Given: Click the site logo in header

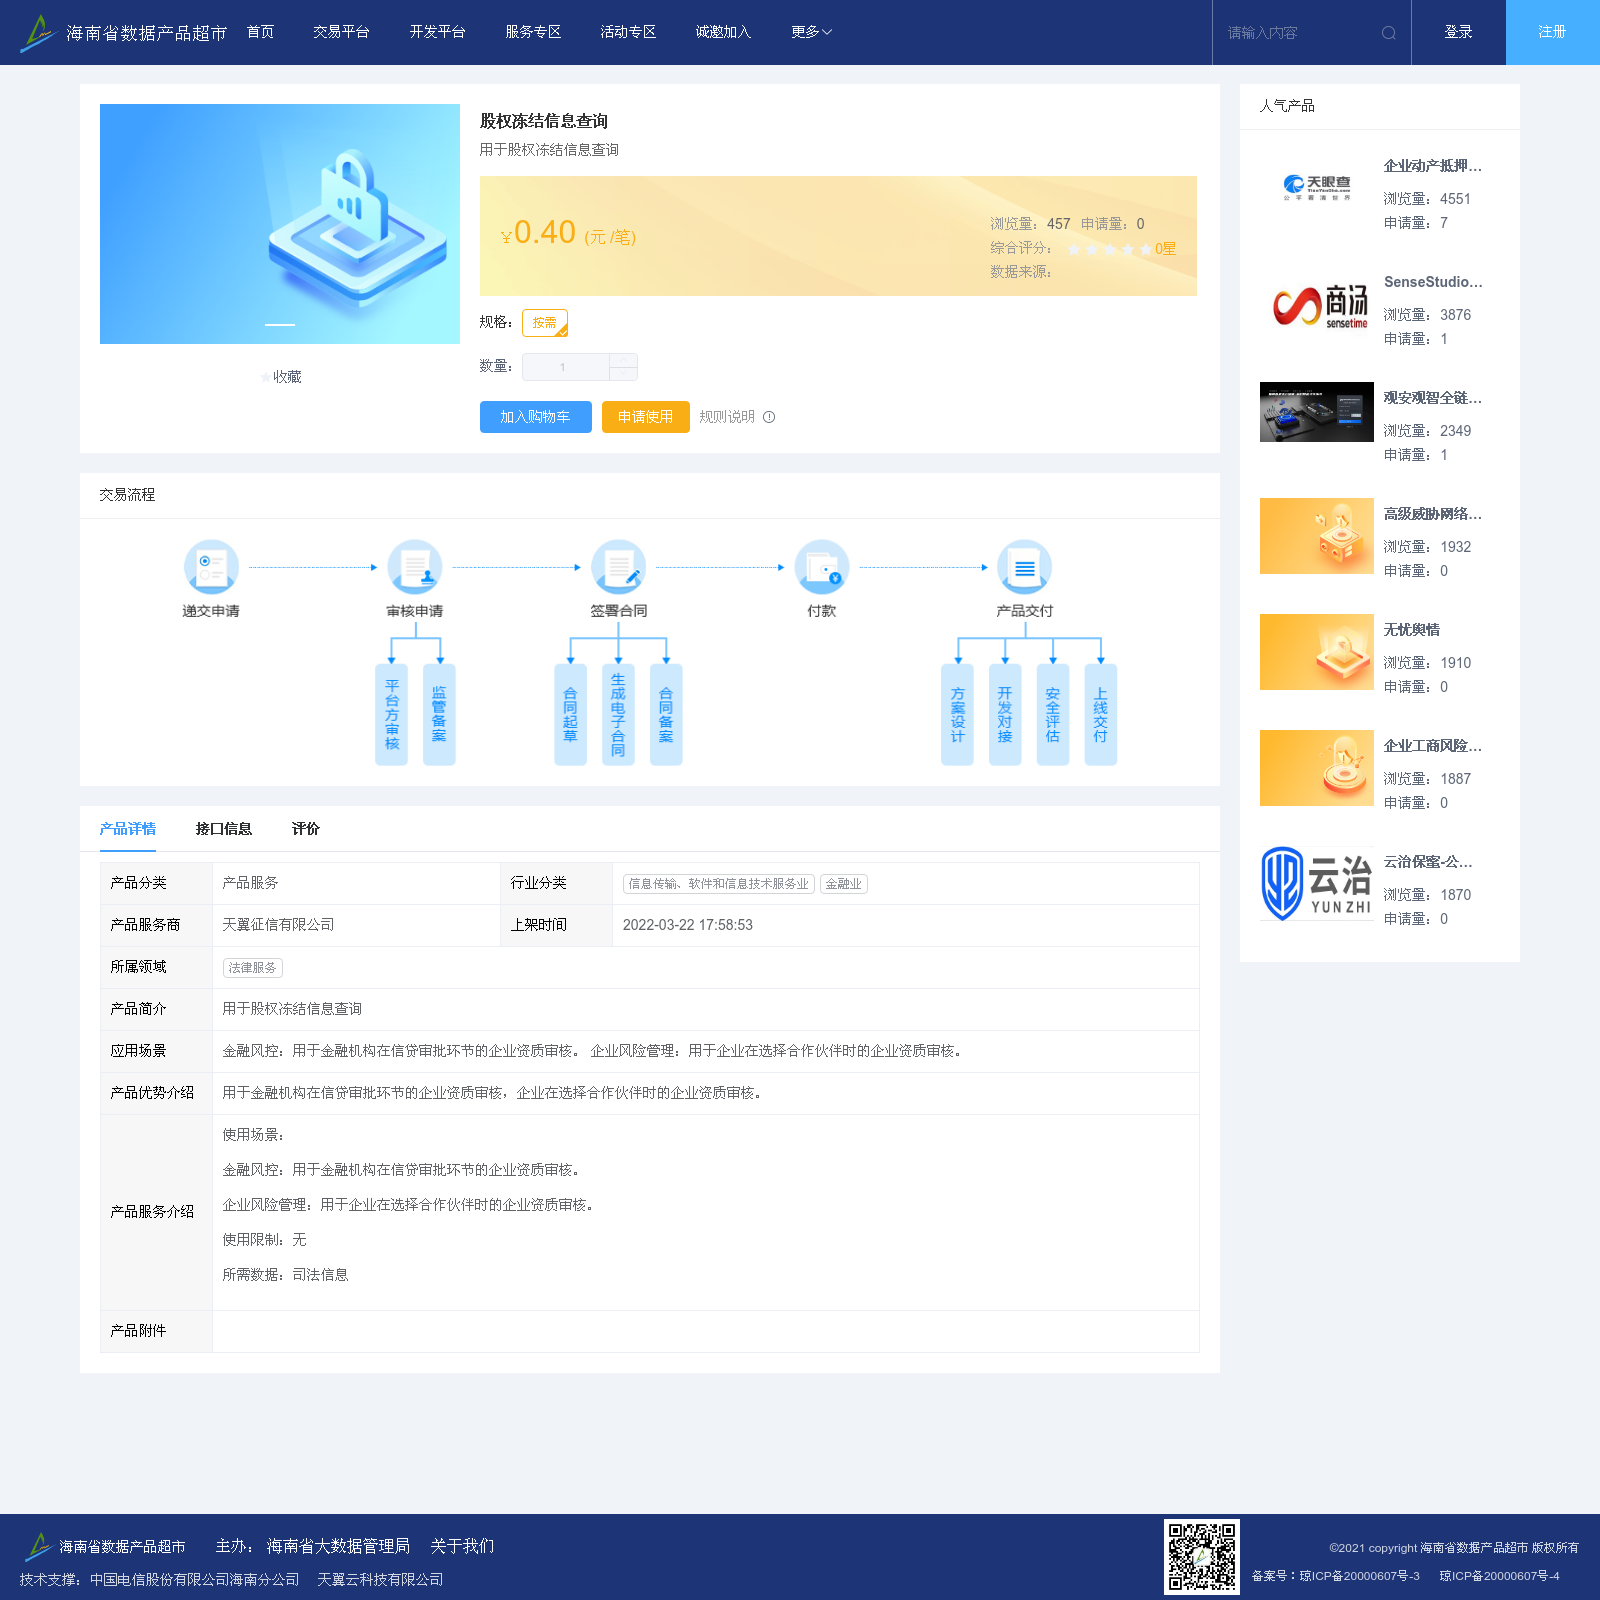Looking at the screenshot, I should coord(122,33).
